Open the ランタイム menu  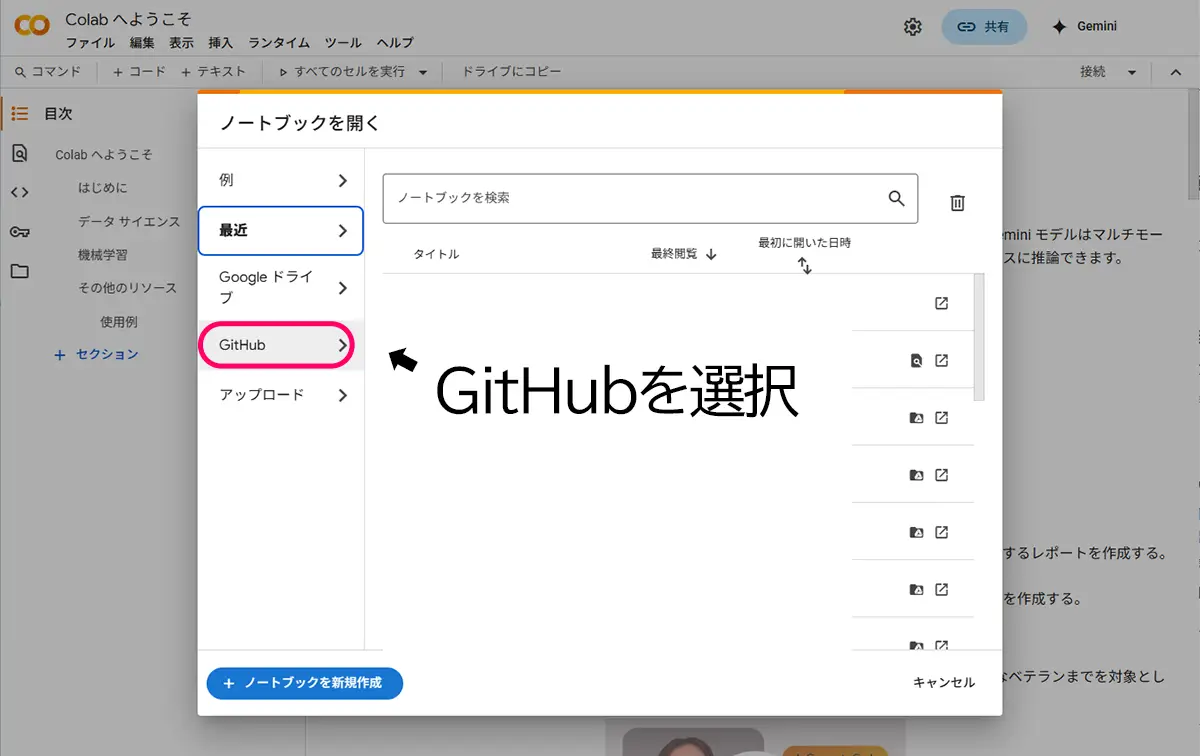pyautogui.click(x=279, y=43)
